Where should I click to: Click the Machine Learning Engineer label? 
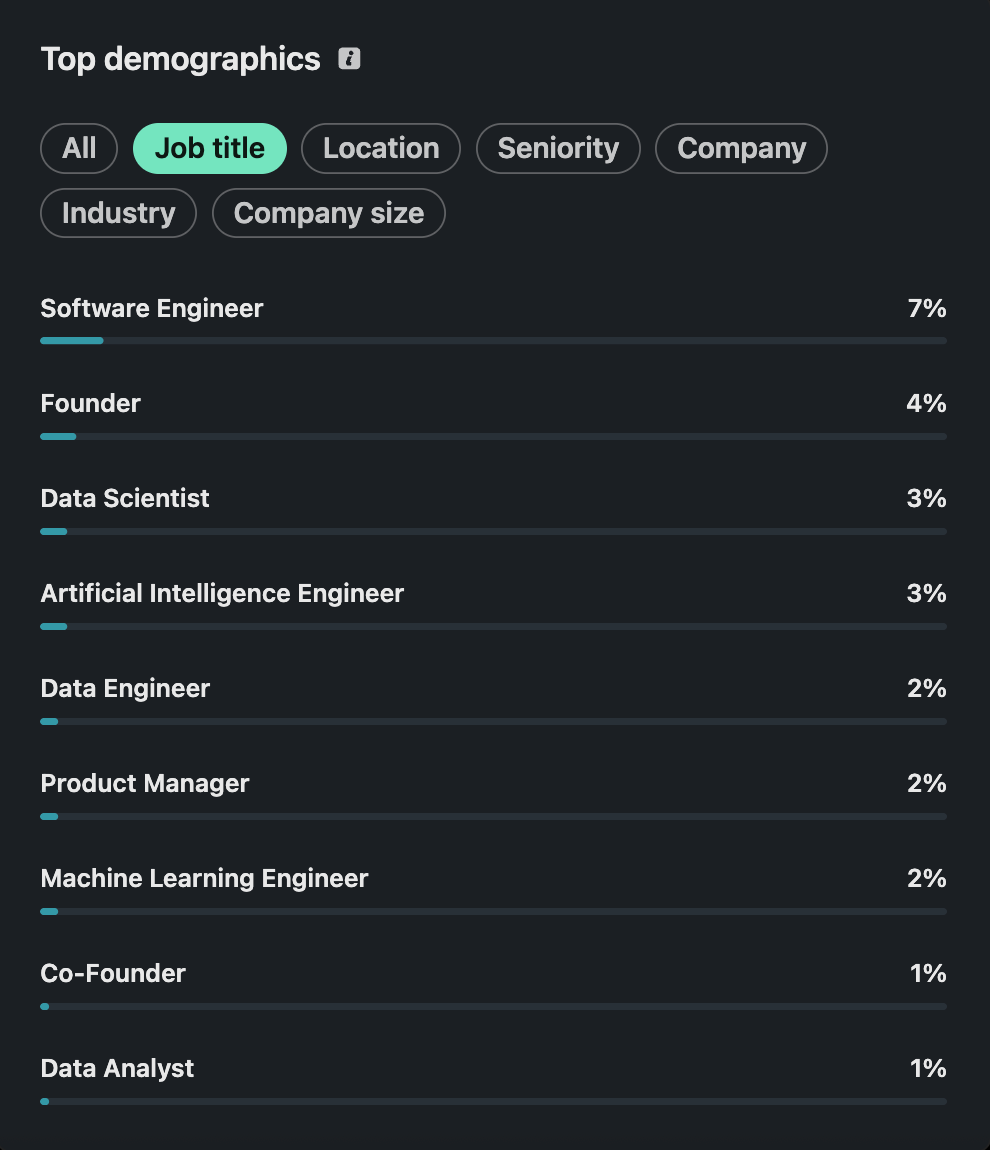tap(205, 879)
